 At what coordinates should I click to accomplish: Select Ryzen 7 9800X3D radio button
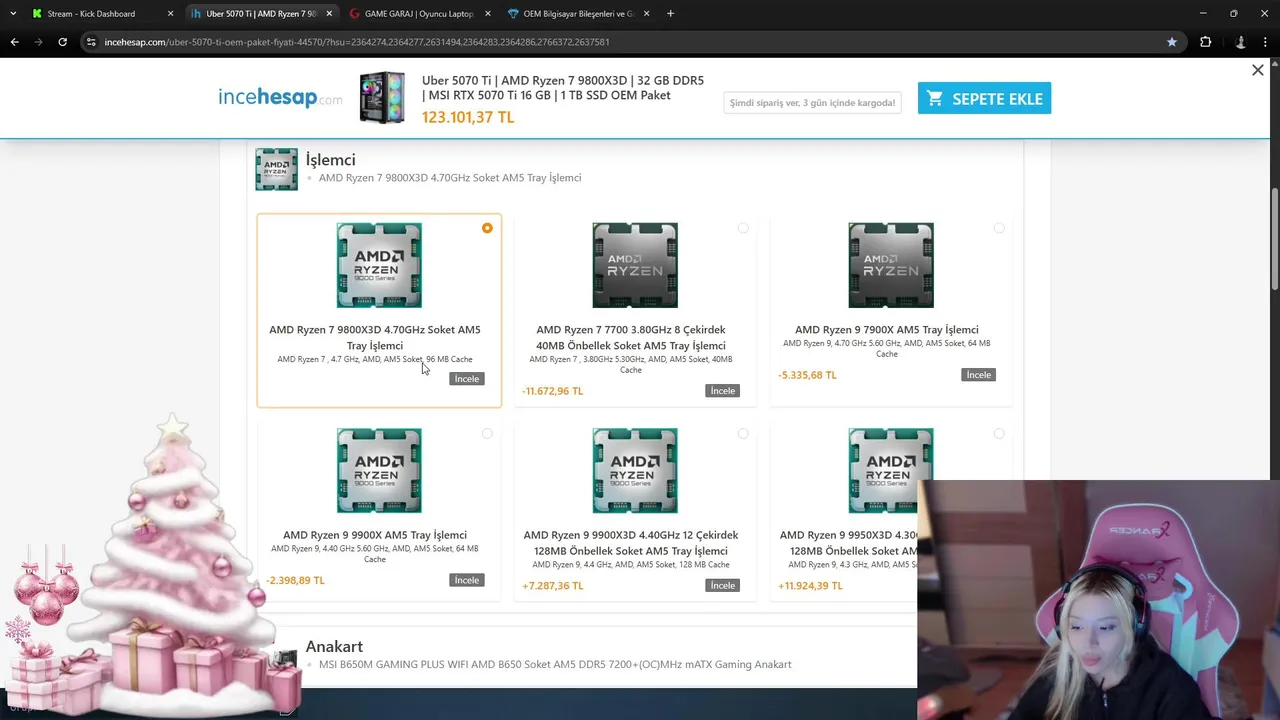pyautogui.click(x=487, y=228)
